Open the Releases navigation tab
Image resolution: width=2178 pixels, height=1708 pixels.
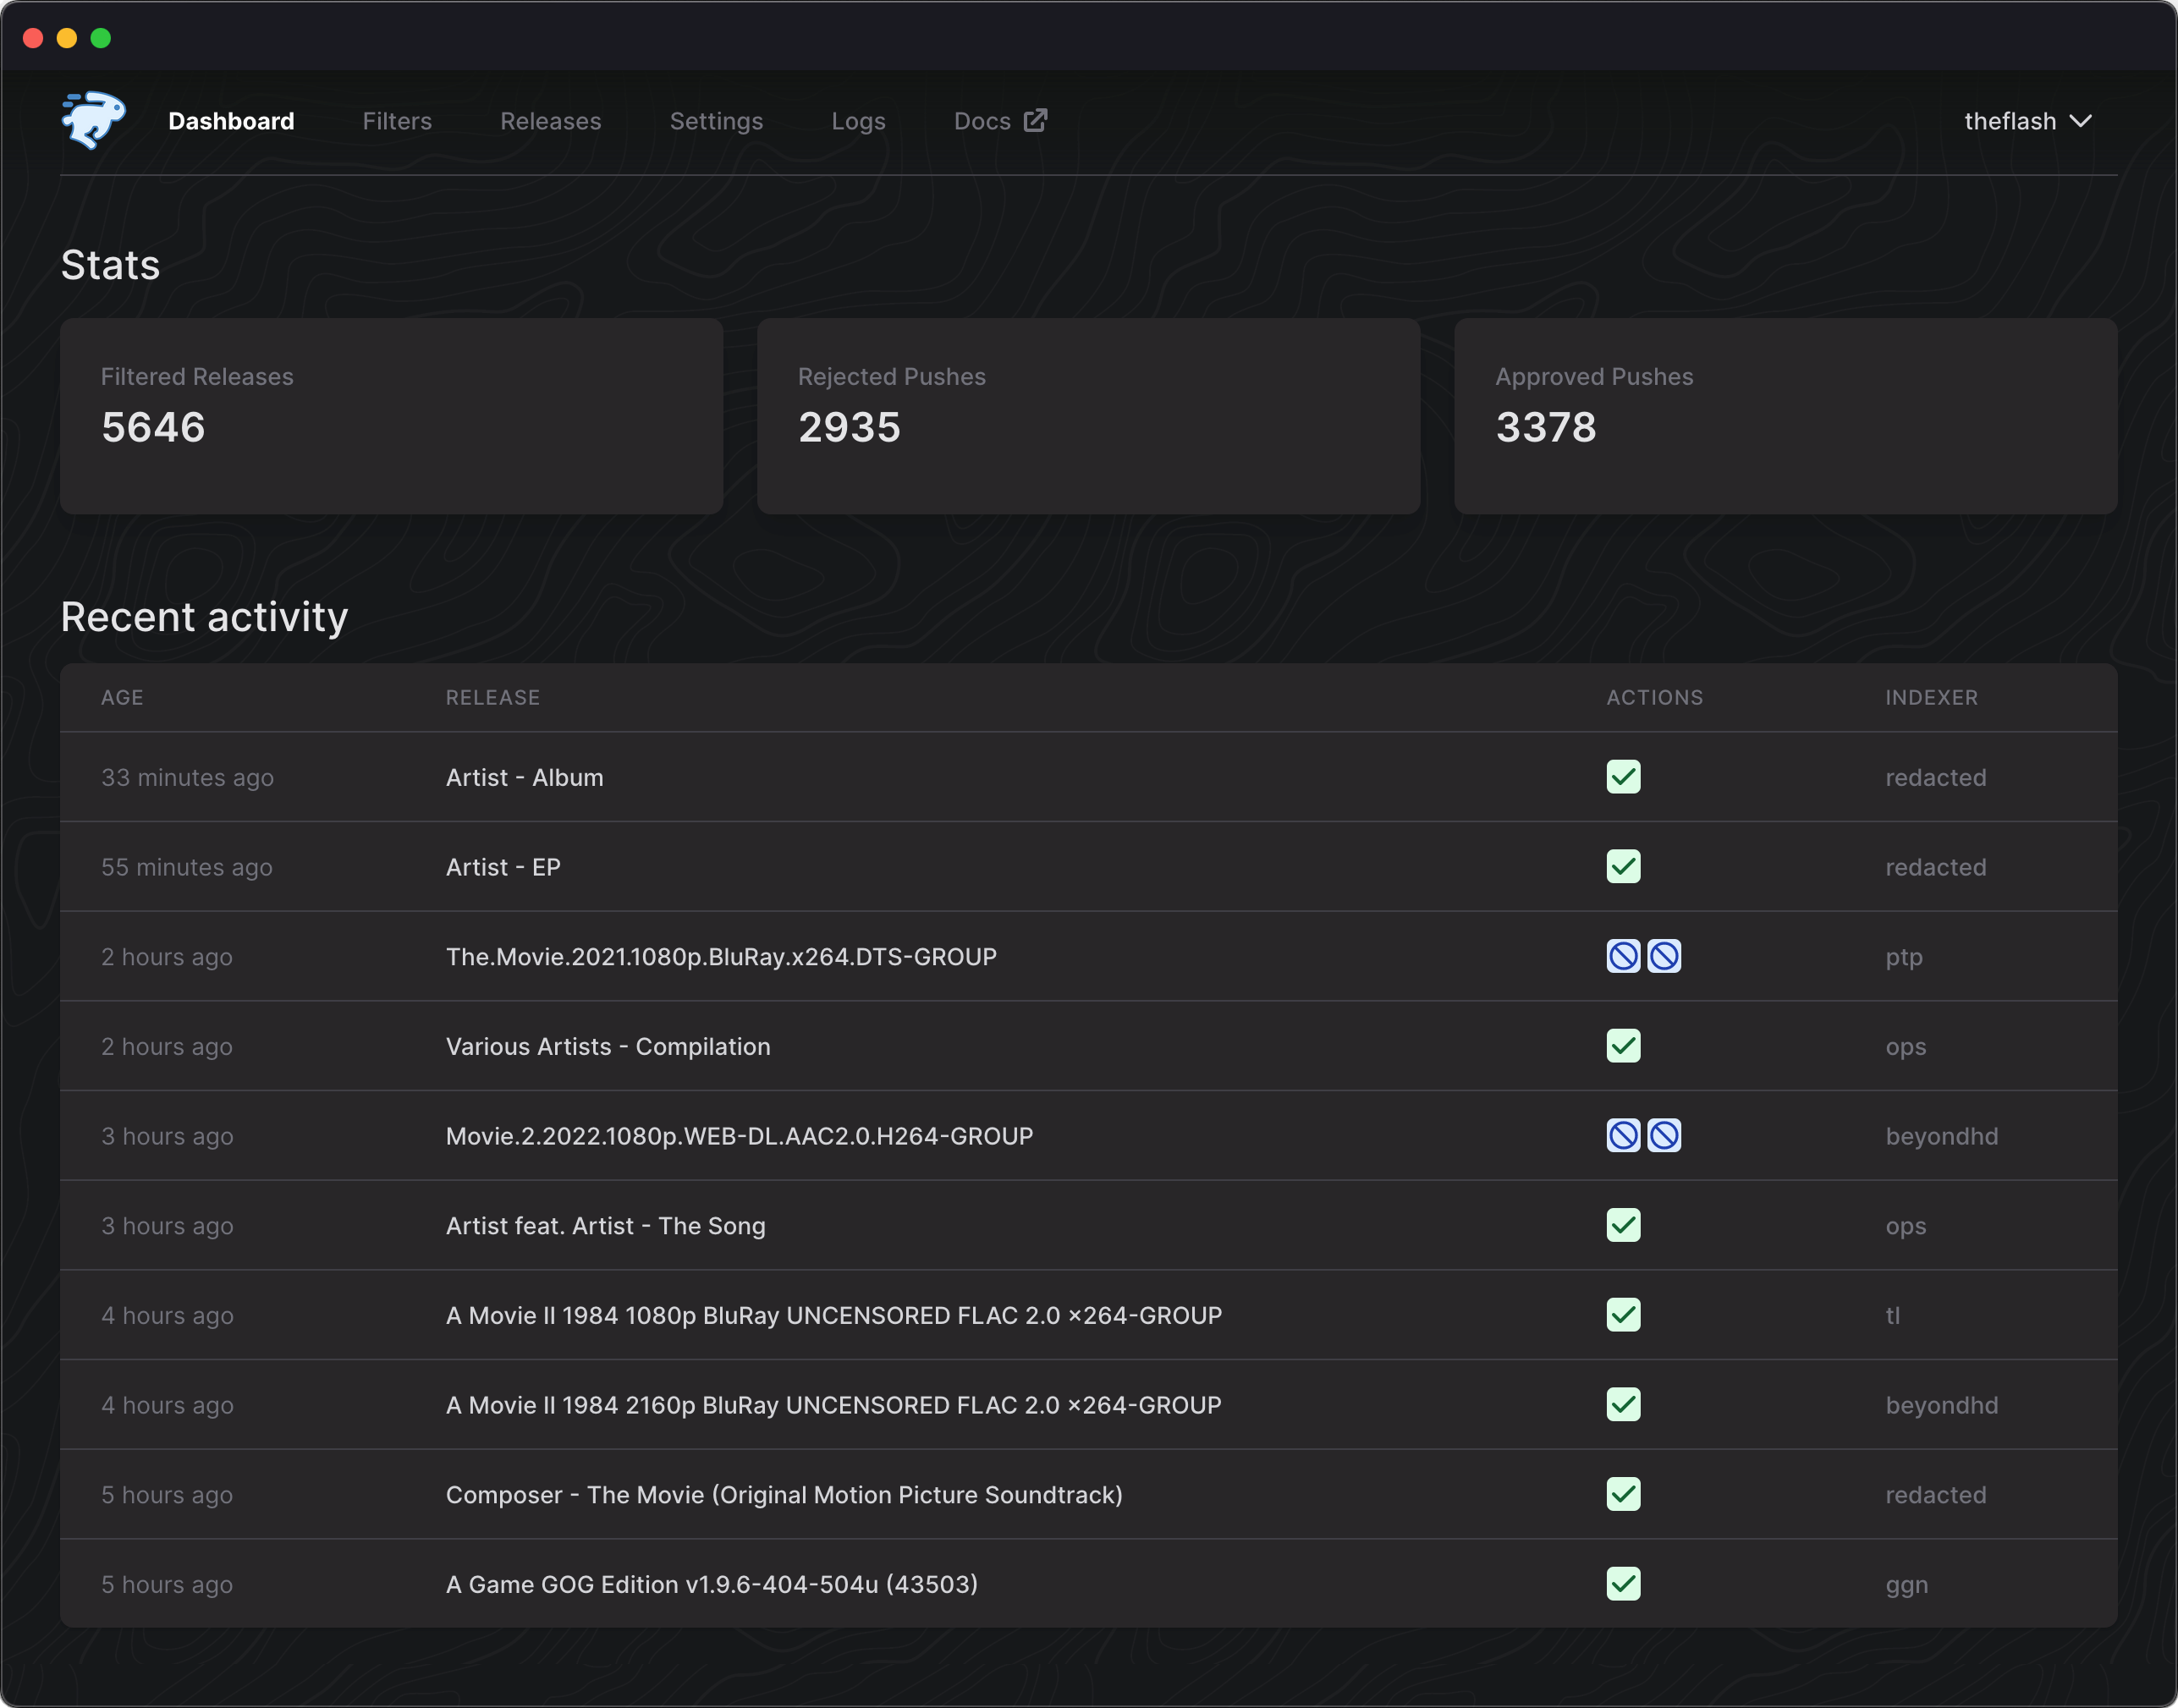(550, 120)
